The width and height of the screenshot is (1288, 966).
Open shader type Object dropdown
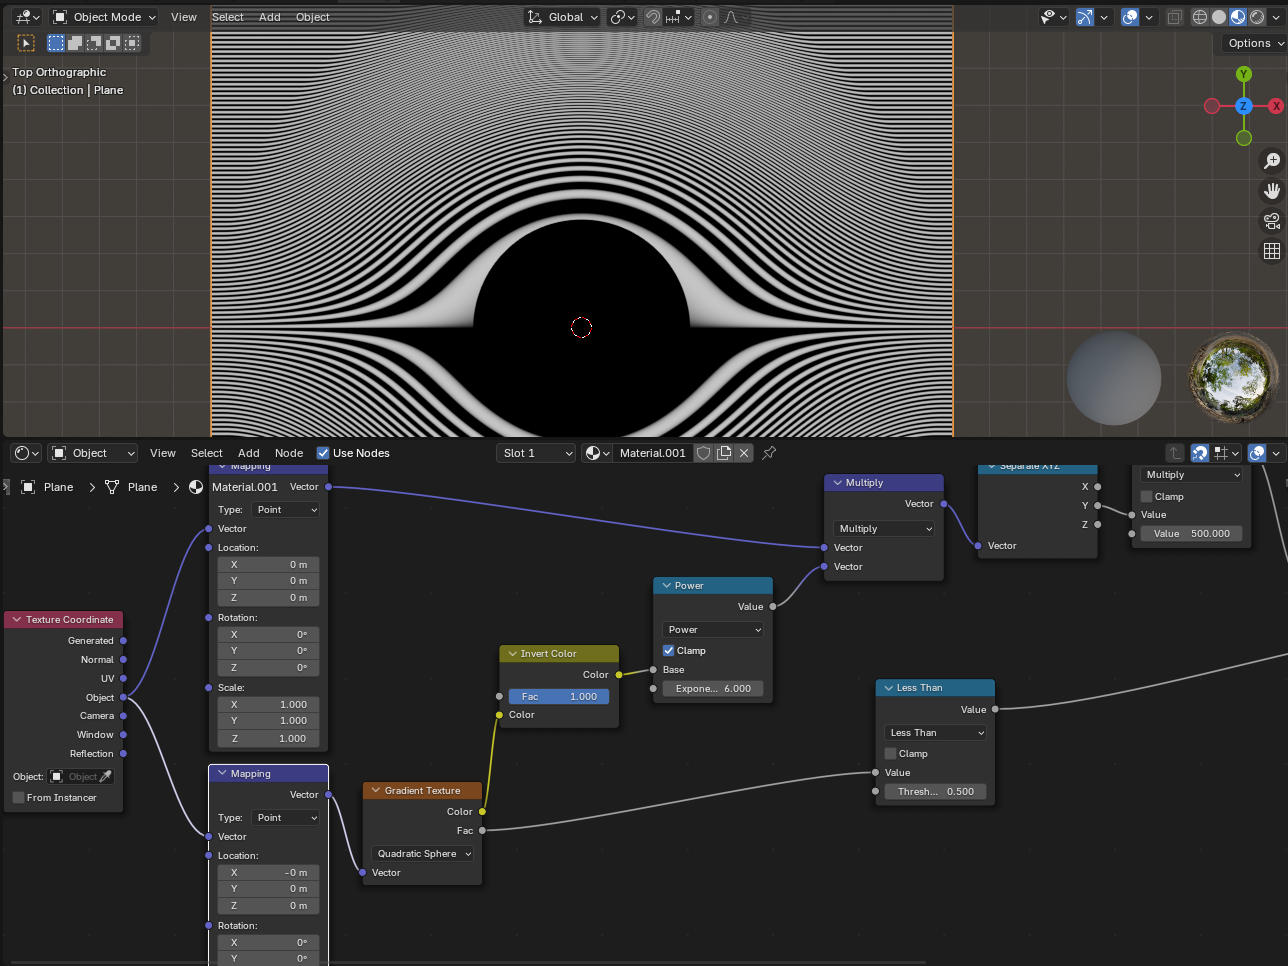click(93, 453)
